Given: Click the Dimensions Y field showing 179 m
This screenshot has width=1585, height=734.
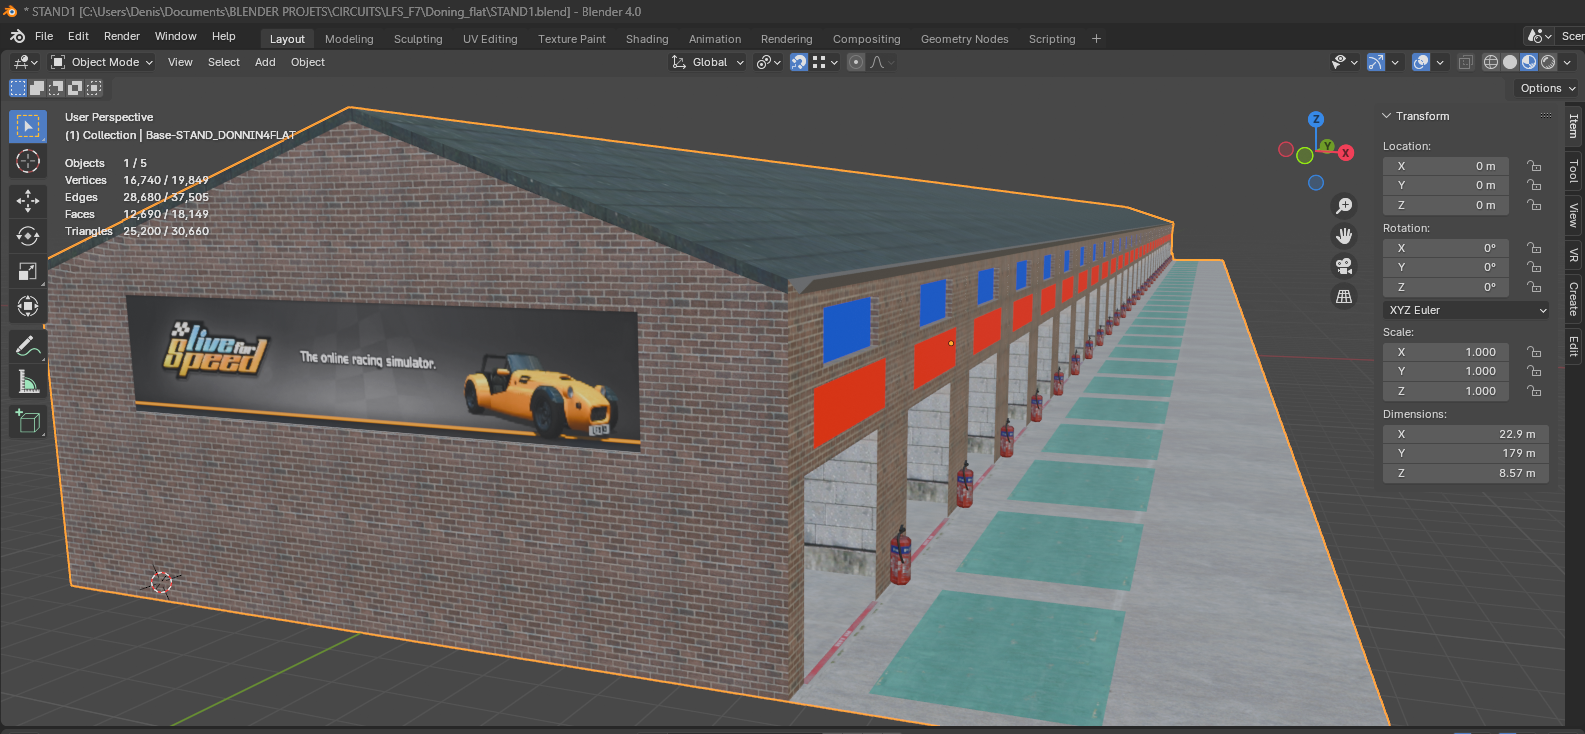Looking at the screenshot, I should pyautogui.click(x=1466, y=453).
